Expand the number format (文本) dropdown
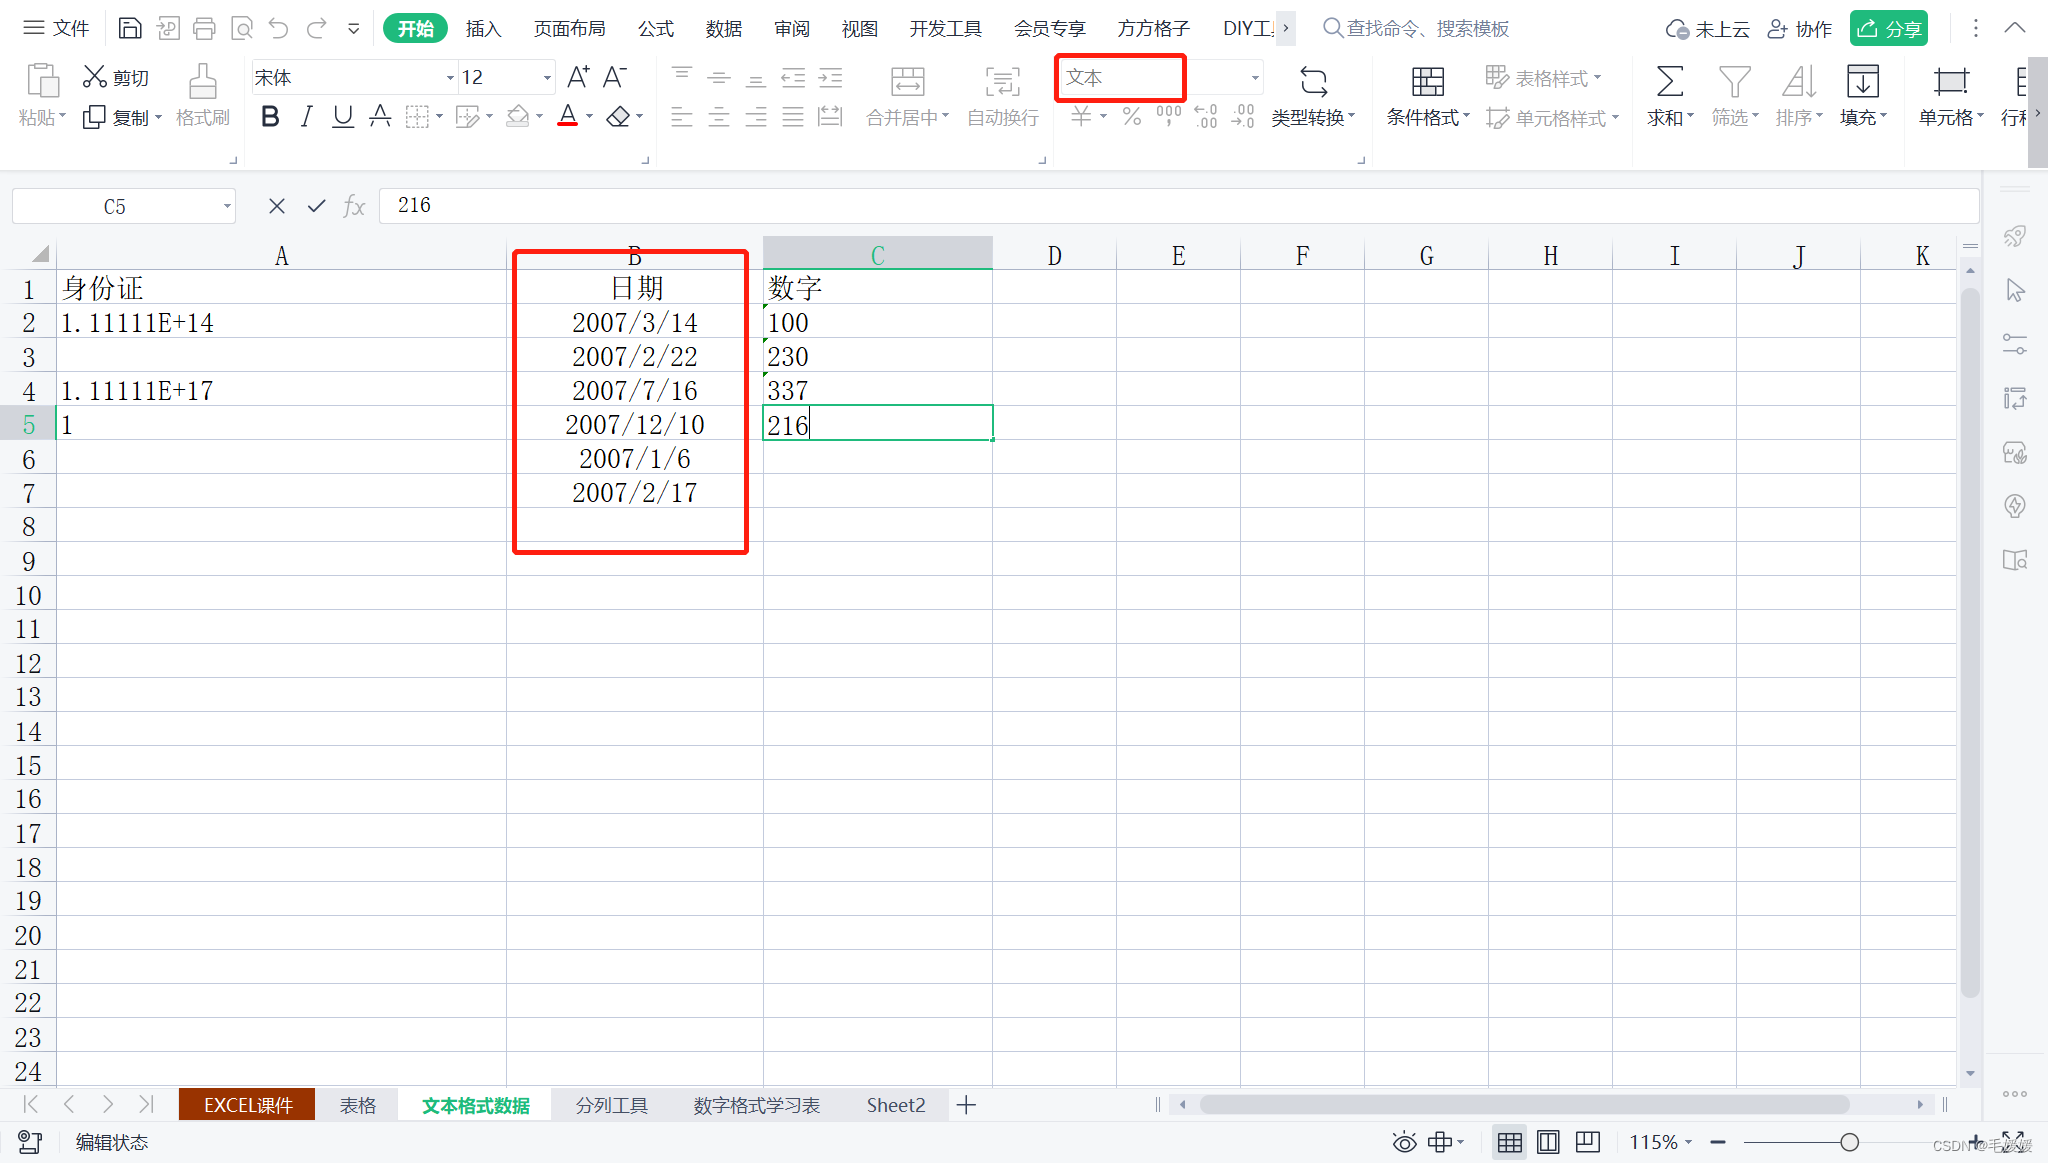Image resolution: width=2048 pixels, height=1163 pixels. click(x=1254, y=77)
